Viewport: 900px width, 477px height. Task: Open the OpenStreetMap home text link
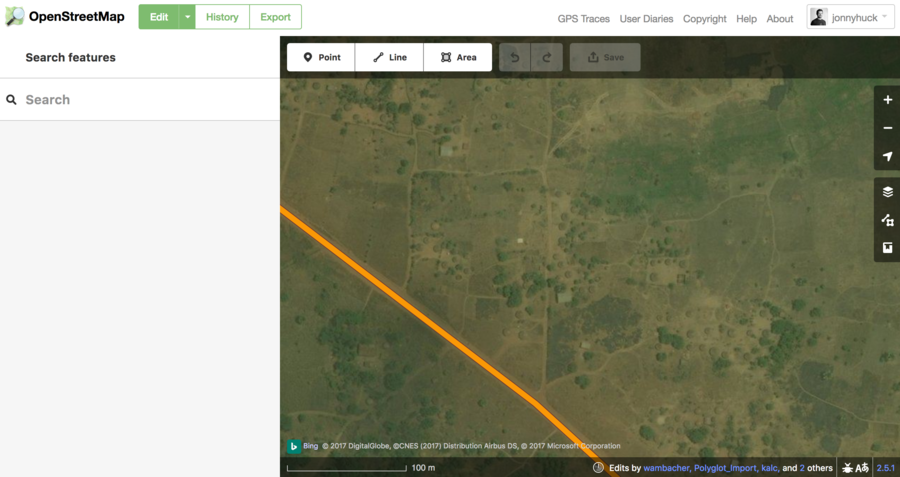pyautogui.click(x=76, y=17)
